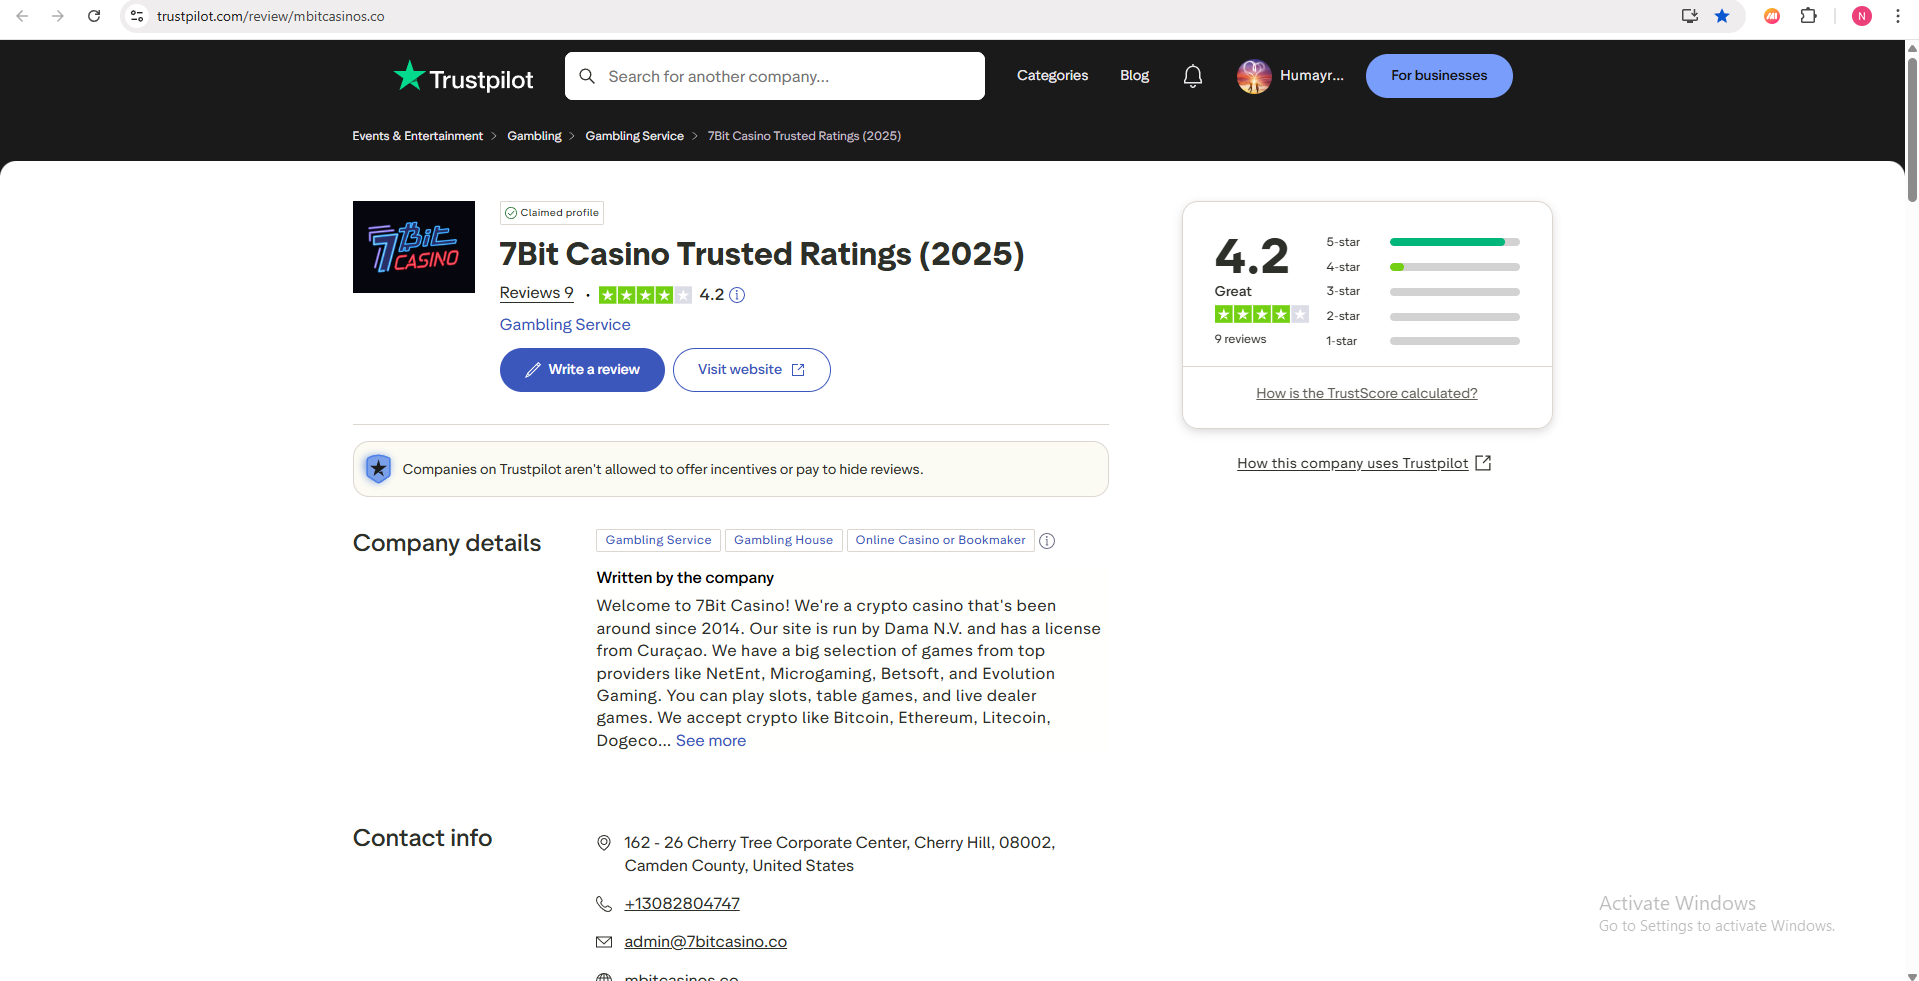Click the install app icon in address bar
The width and height of the screenshot is (1919, 981).
click(x=1690, y=16)
